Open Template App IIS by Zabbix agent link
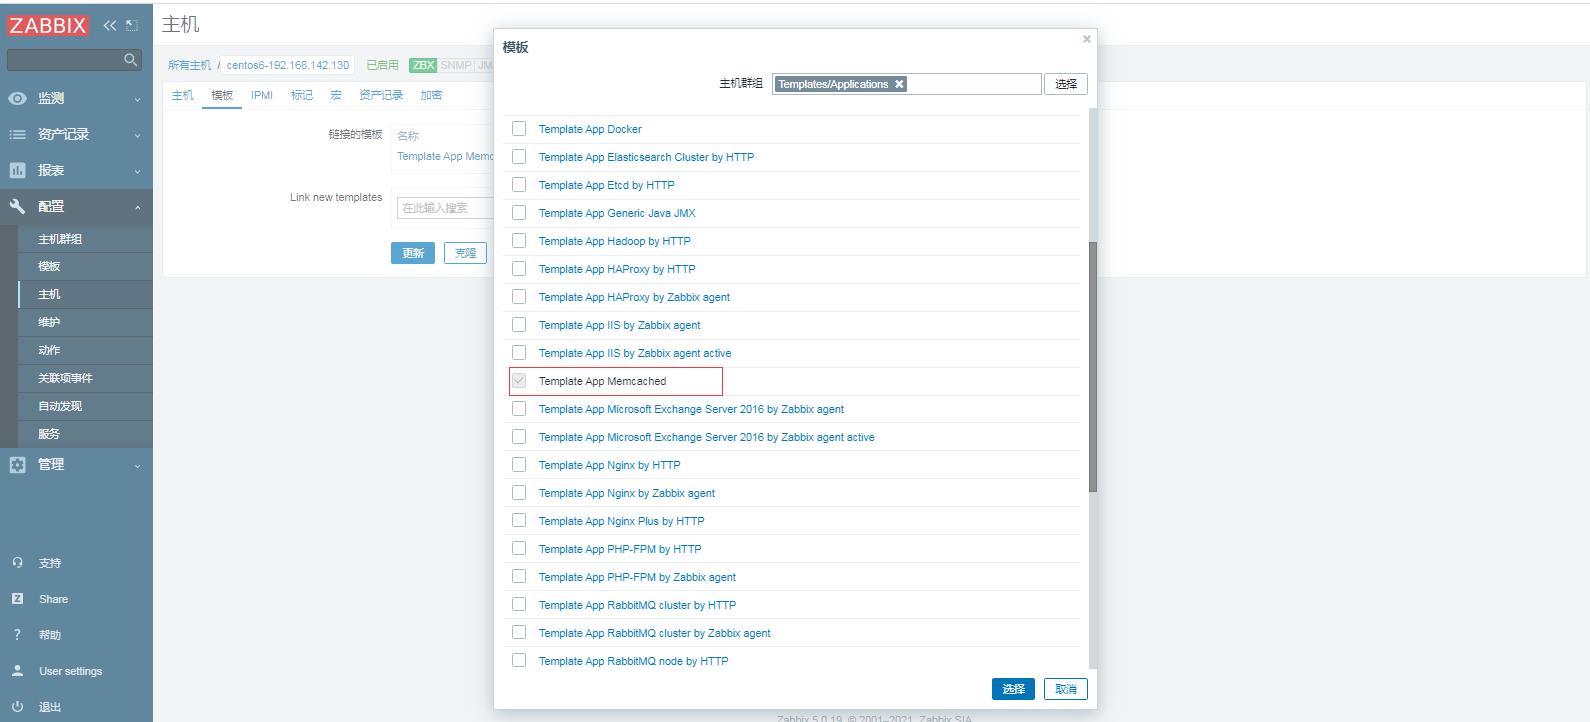Screen dimensions: 1590x722 click(x=619, y=325)
